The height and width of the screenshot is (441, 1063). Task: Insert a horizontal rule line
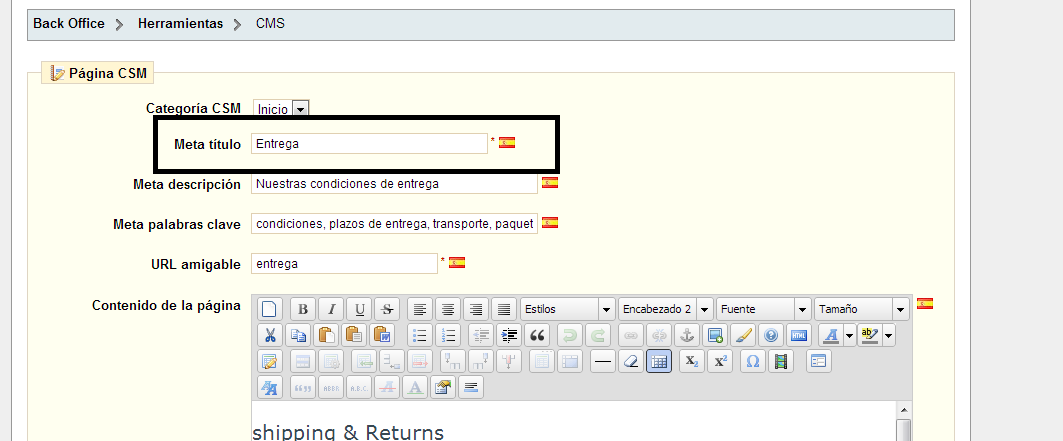(x=602, y=362)
